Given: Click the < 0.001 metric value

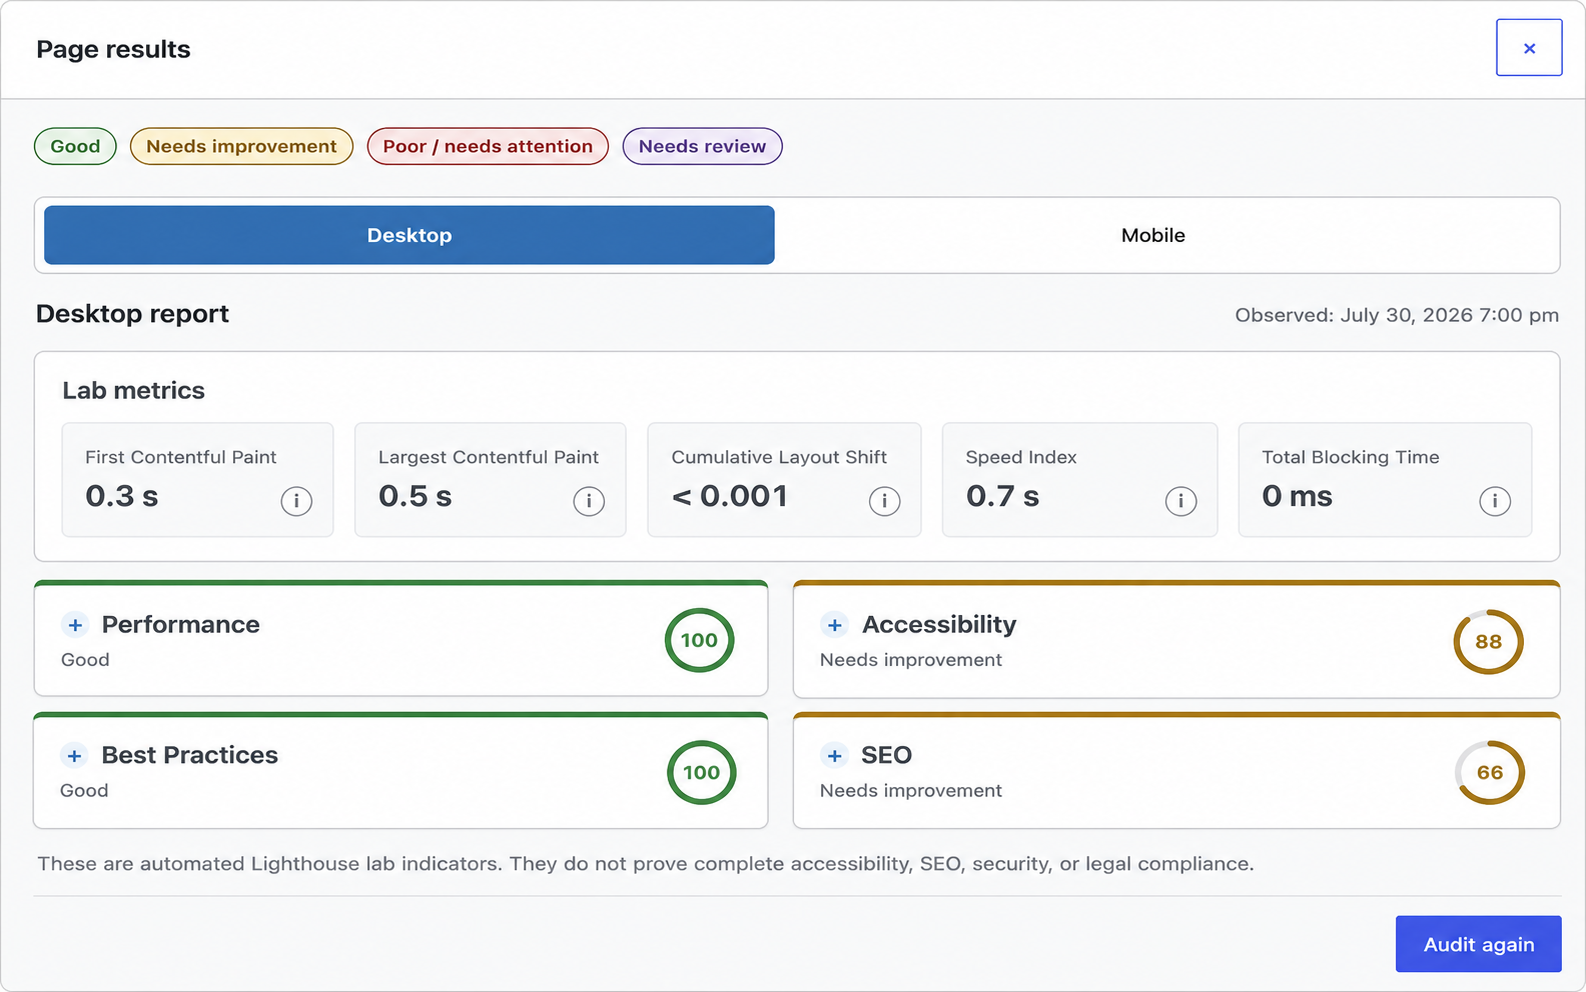Looking at the screenshot, I should (x=730, y=496).
